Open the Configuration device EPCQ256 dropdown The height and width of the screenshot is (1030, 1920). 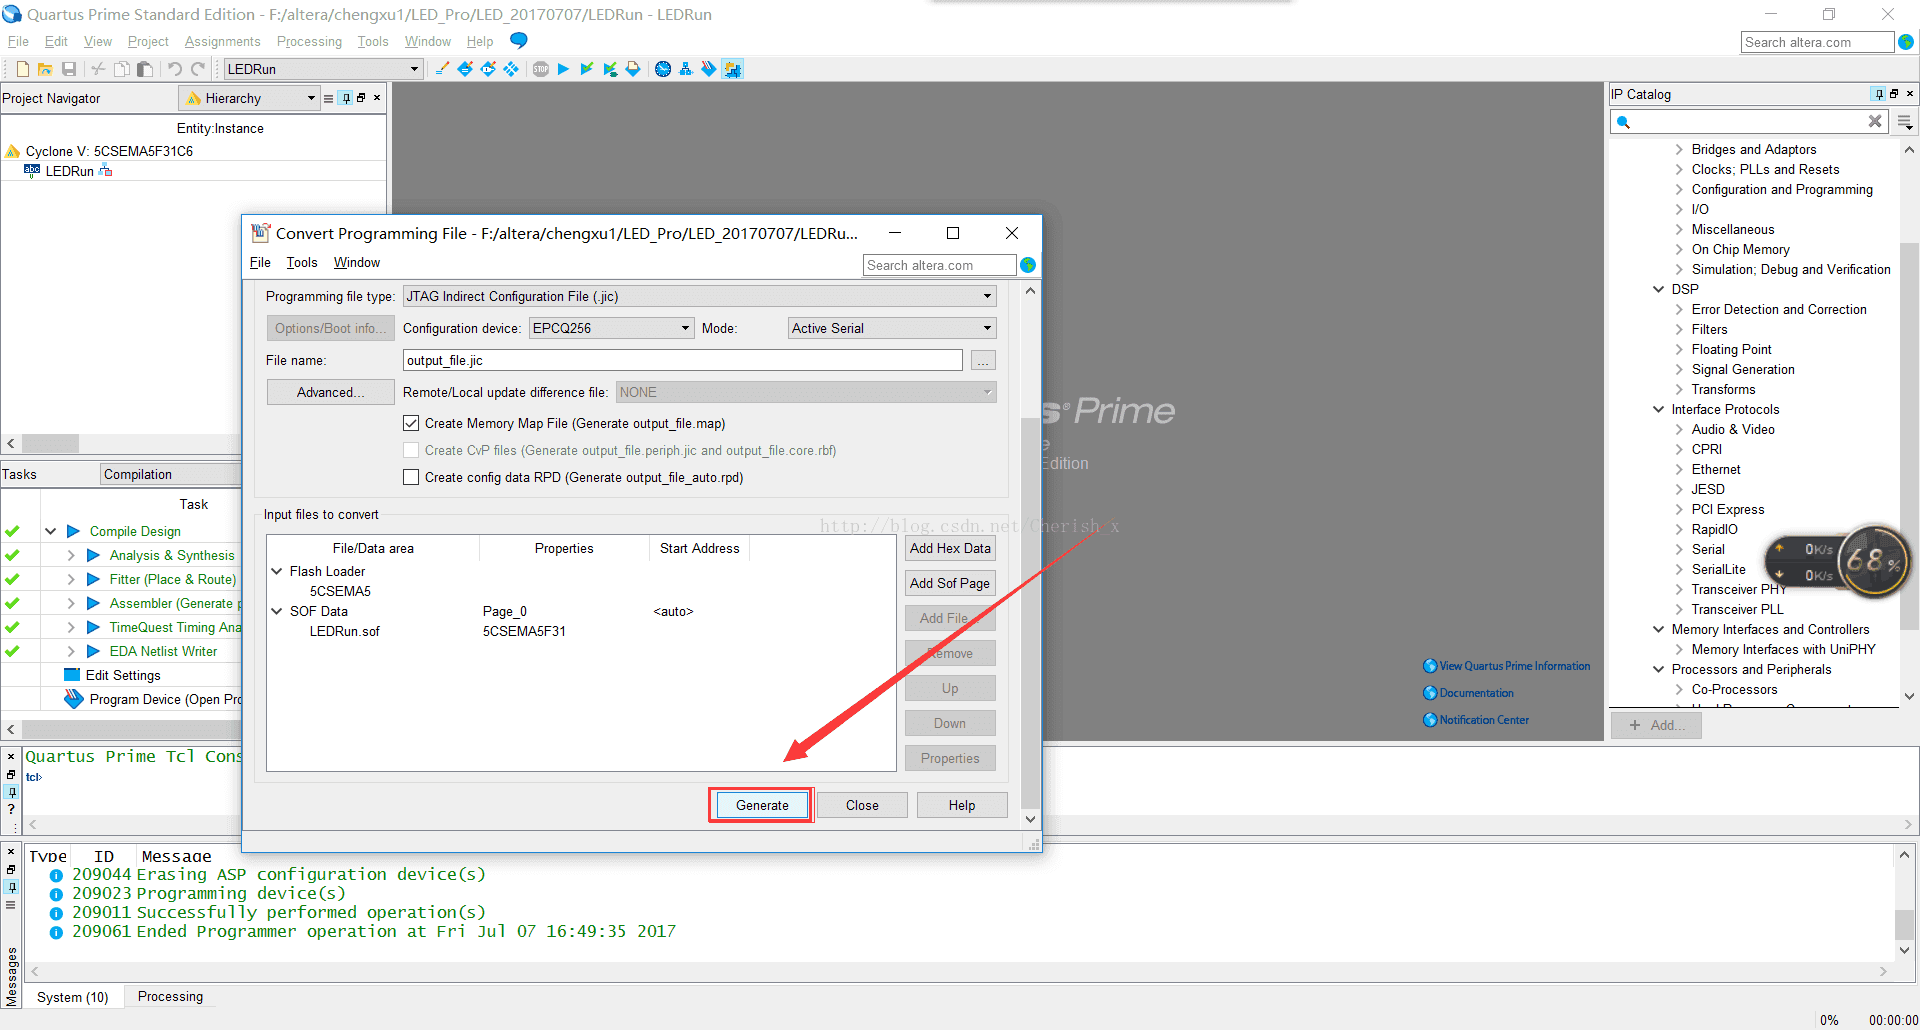click(612, 328)
